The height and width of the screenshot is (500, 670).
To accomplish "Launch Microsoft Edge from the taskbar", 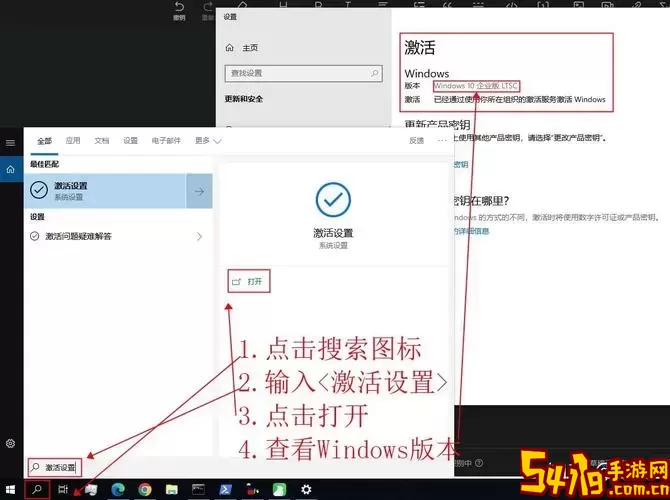I will click(118, 489).
